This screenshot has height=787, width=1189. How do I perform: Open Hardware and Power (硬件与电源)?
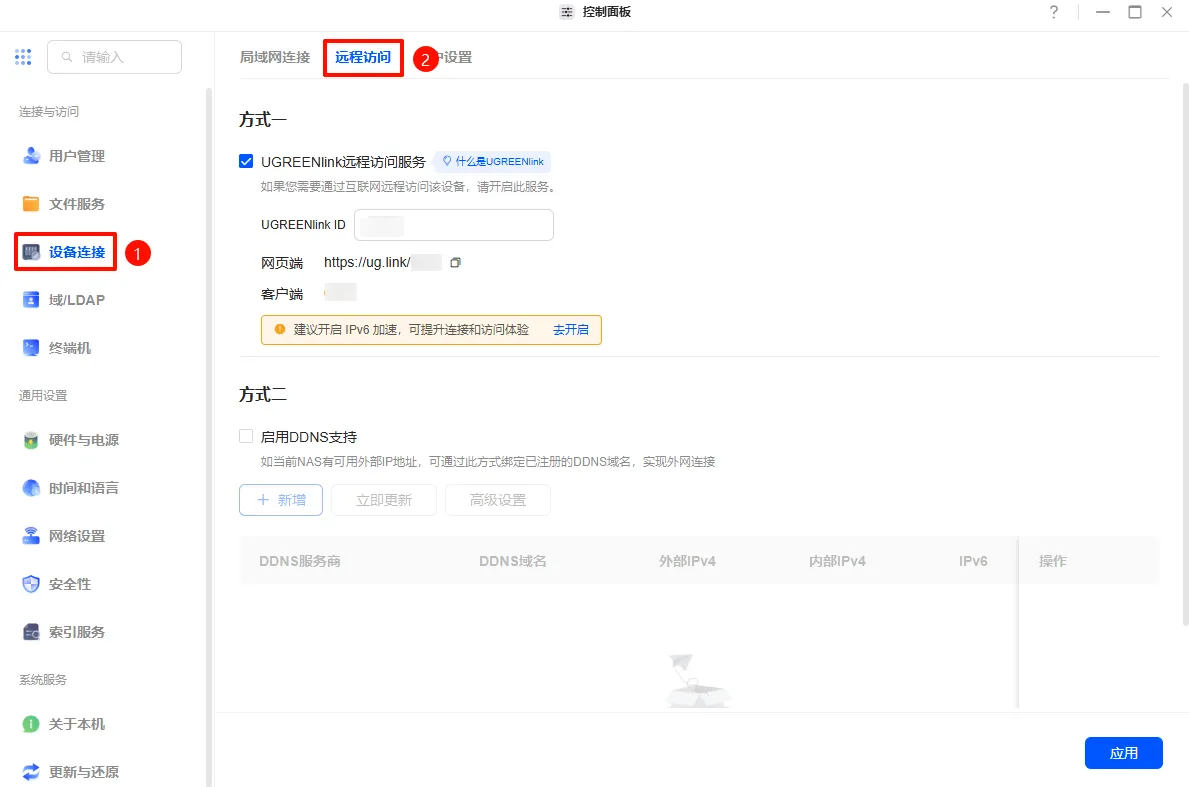[83, 440]
